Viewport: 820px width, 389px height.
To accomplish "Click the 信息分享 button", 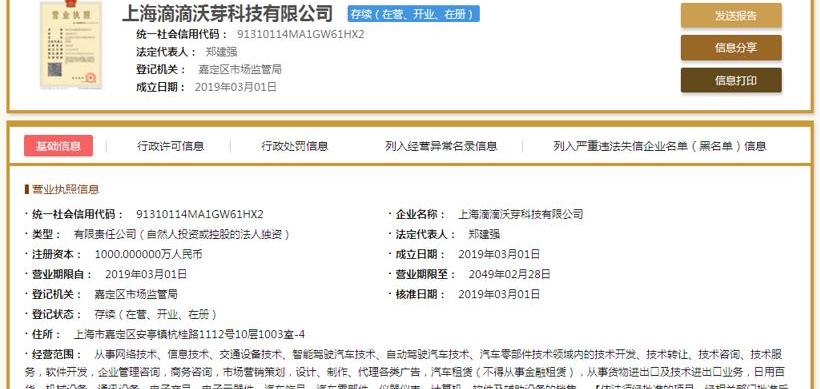I will (731, 48).
